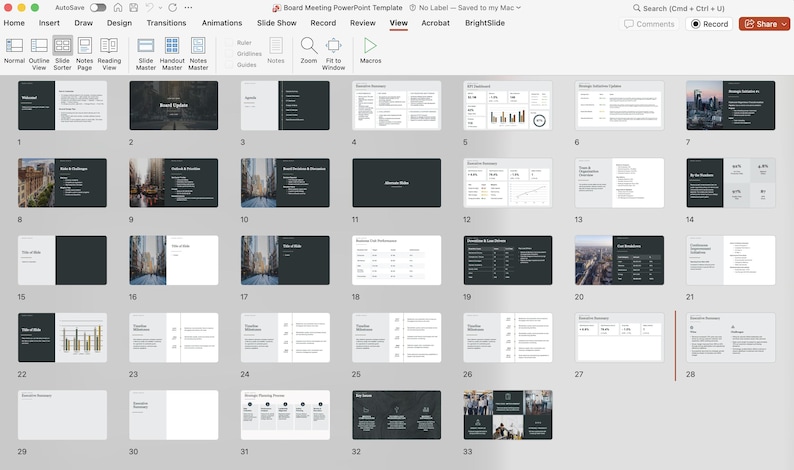Click the Home icon in title bar
794x470 pixels.
[x=117, y=8]
